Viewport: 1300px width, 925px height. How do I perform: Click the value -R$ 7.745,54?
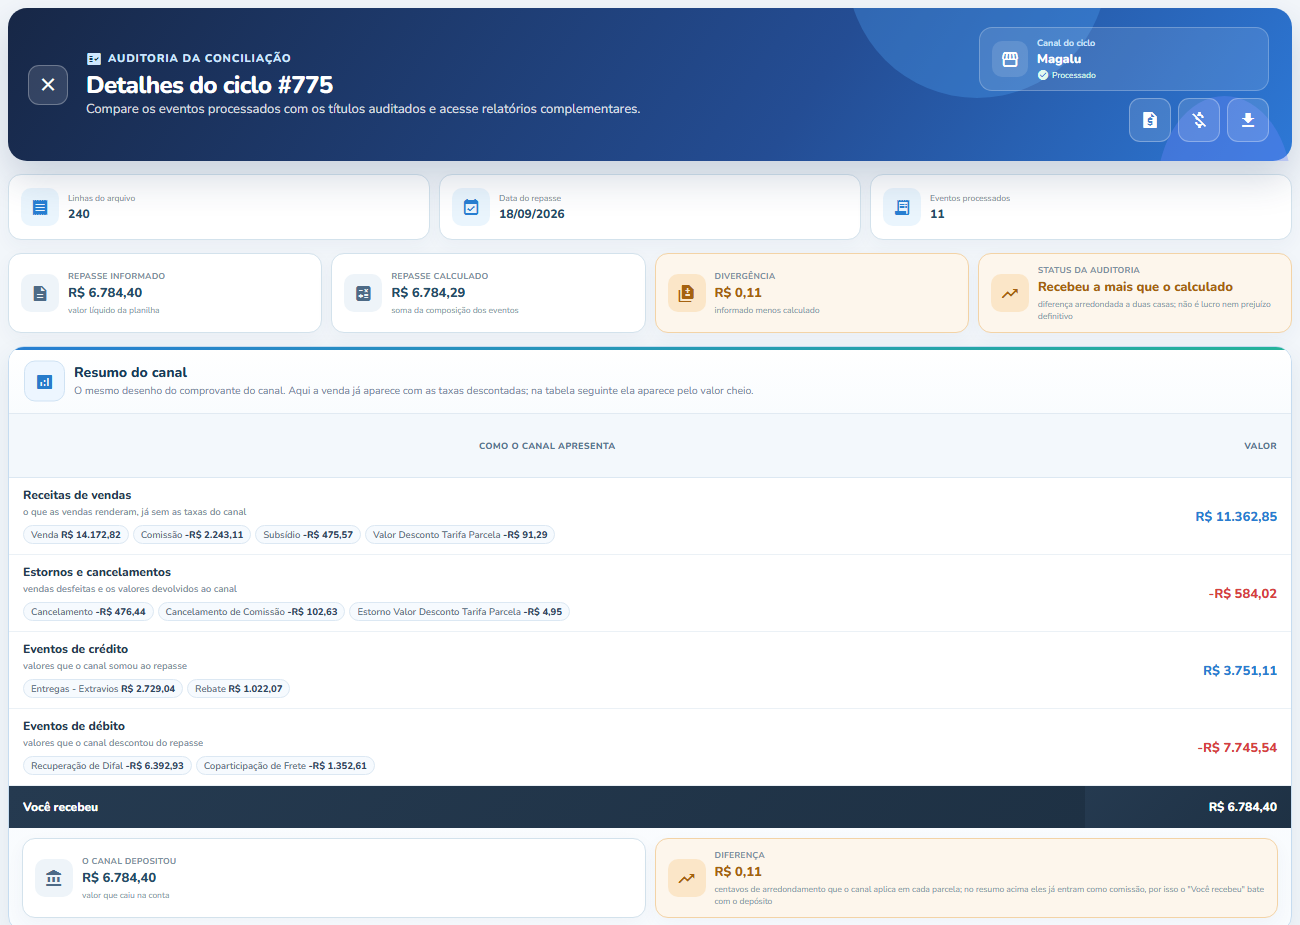(1237, 748)
